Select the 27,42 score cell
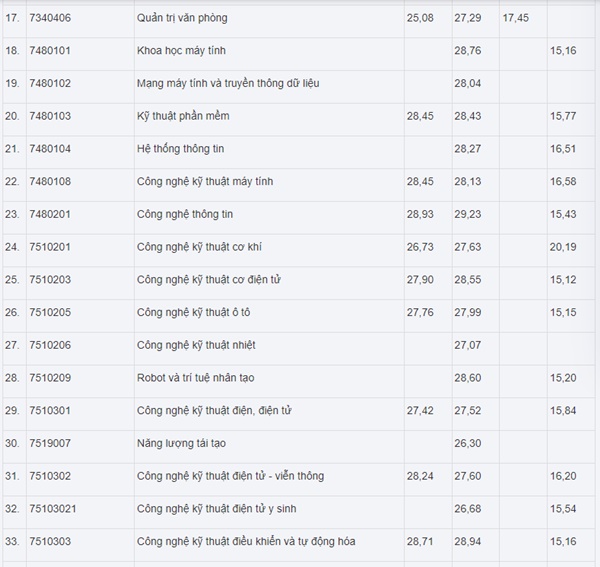Image resolution: width=600 pixels, height=567 pixels. click(421, 410)
